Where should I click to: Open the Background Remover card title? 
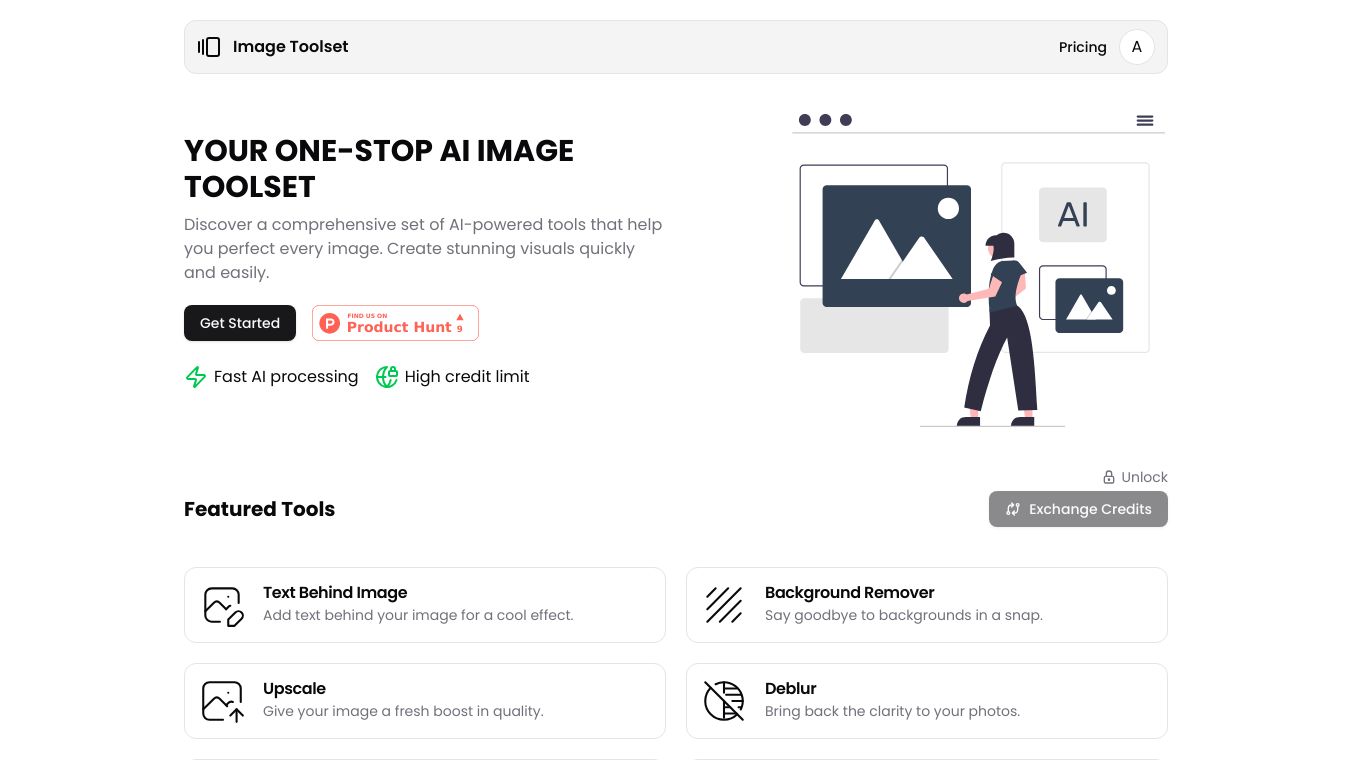click(849, 592)
